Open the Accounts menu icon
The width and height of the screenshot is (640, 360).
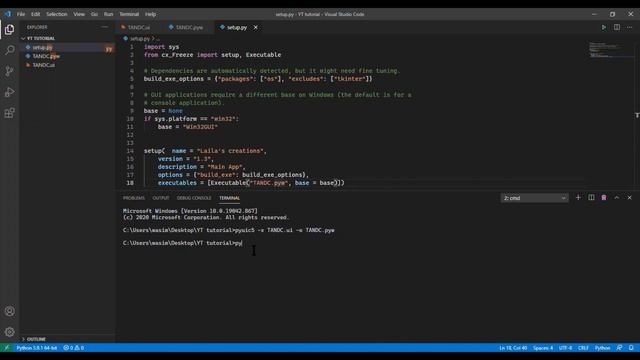tap(9, 311)
